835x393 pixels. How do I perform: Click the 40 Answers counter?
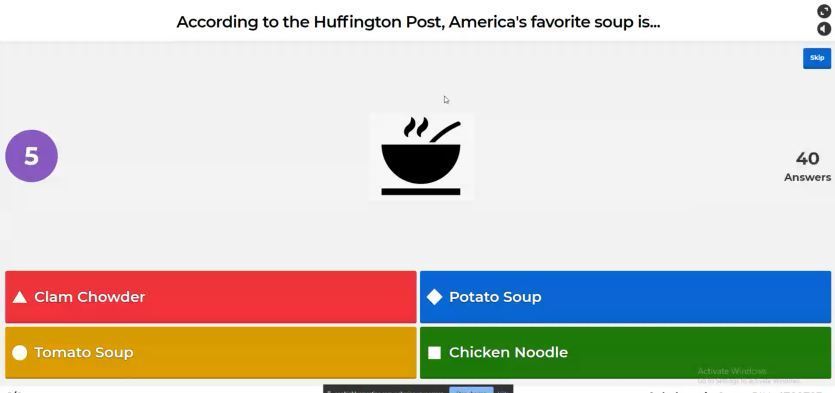(x=807, y=167)
